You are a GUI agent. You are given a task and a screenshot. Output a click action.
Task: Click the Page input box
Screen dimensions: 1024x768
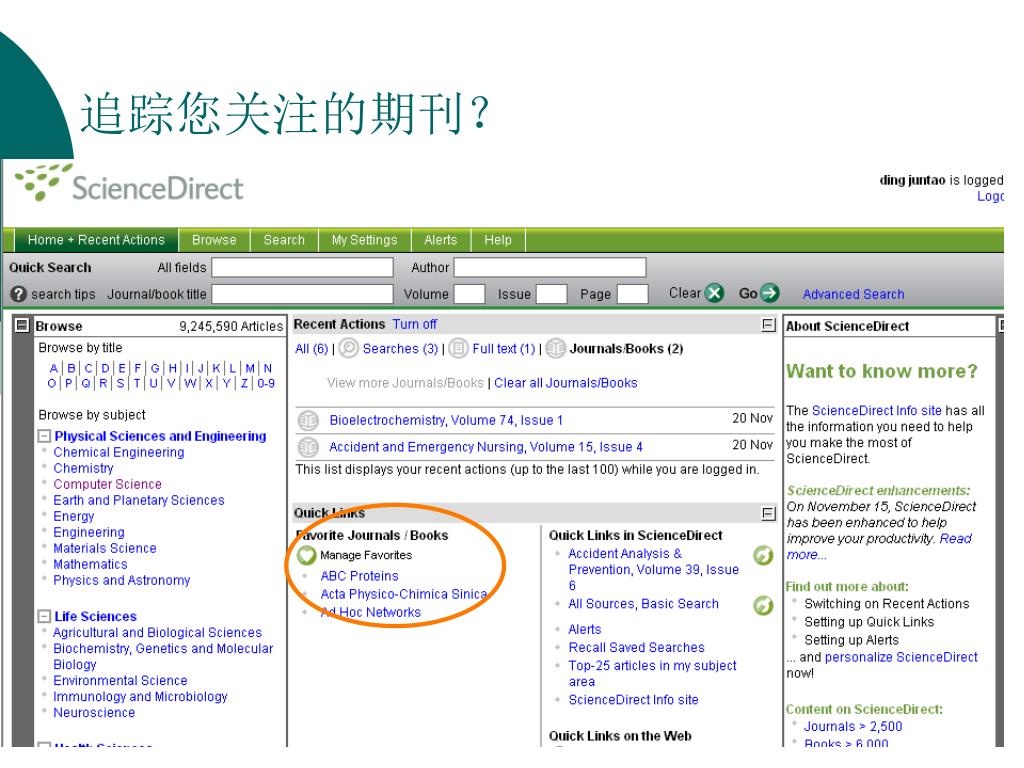(x=632, y=294)
